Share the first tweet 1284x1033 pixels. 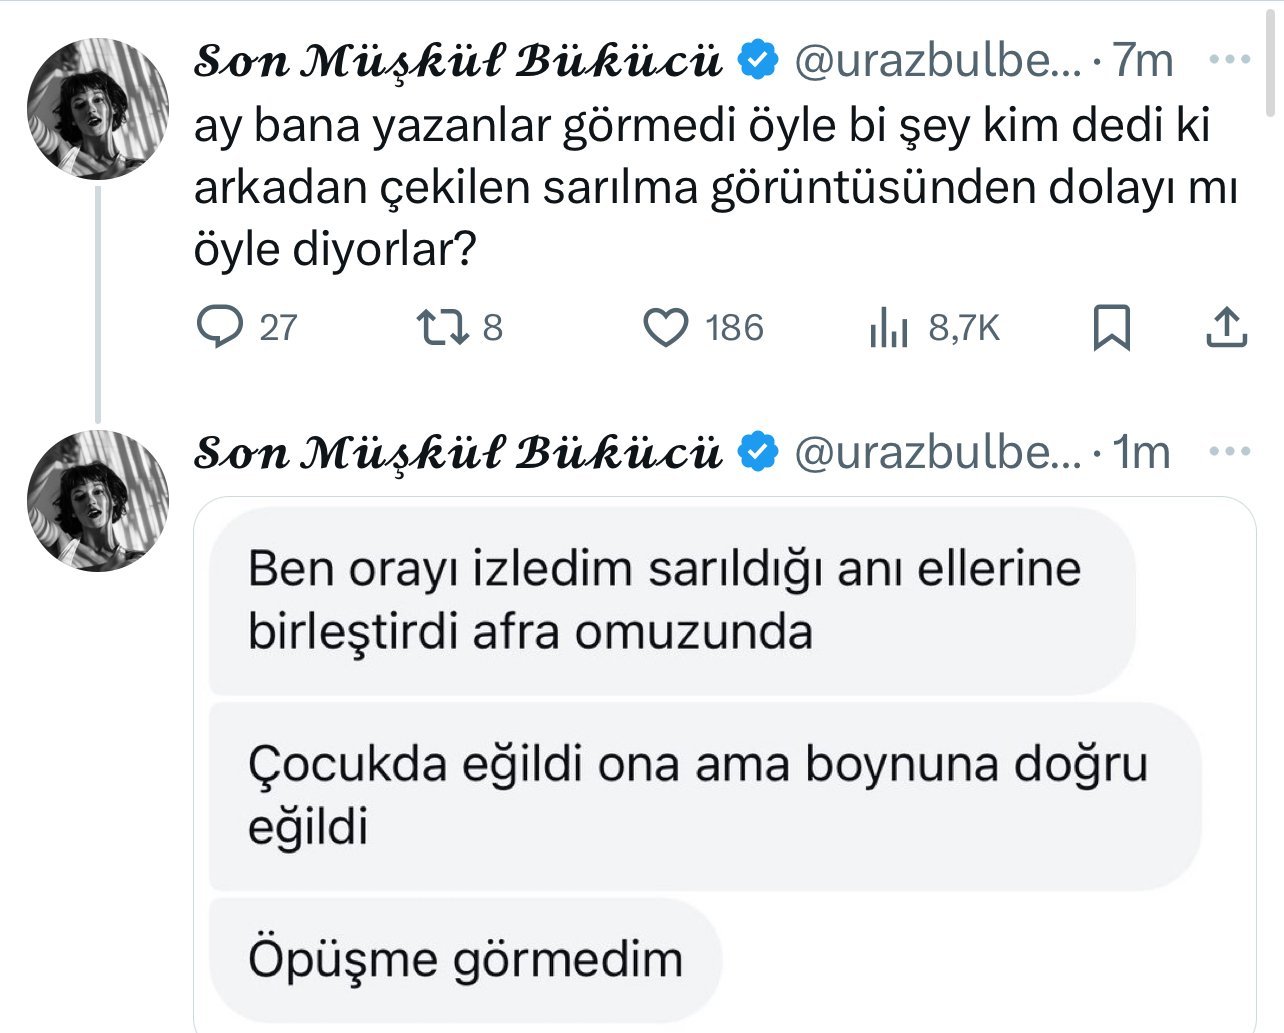click(x=1226, y=327)
